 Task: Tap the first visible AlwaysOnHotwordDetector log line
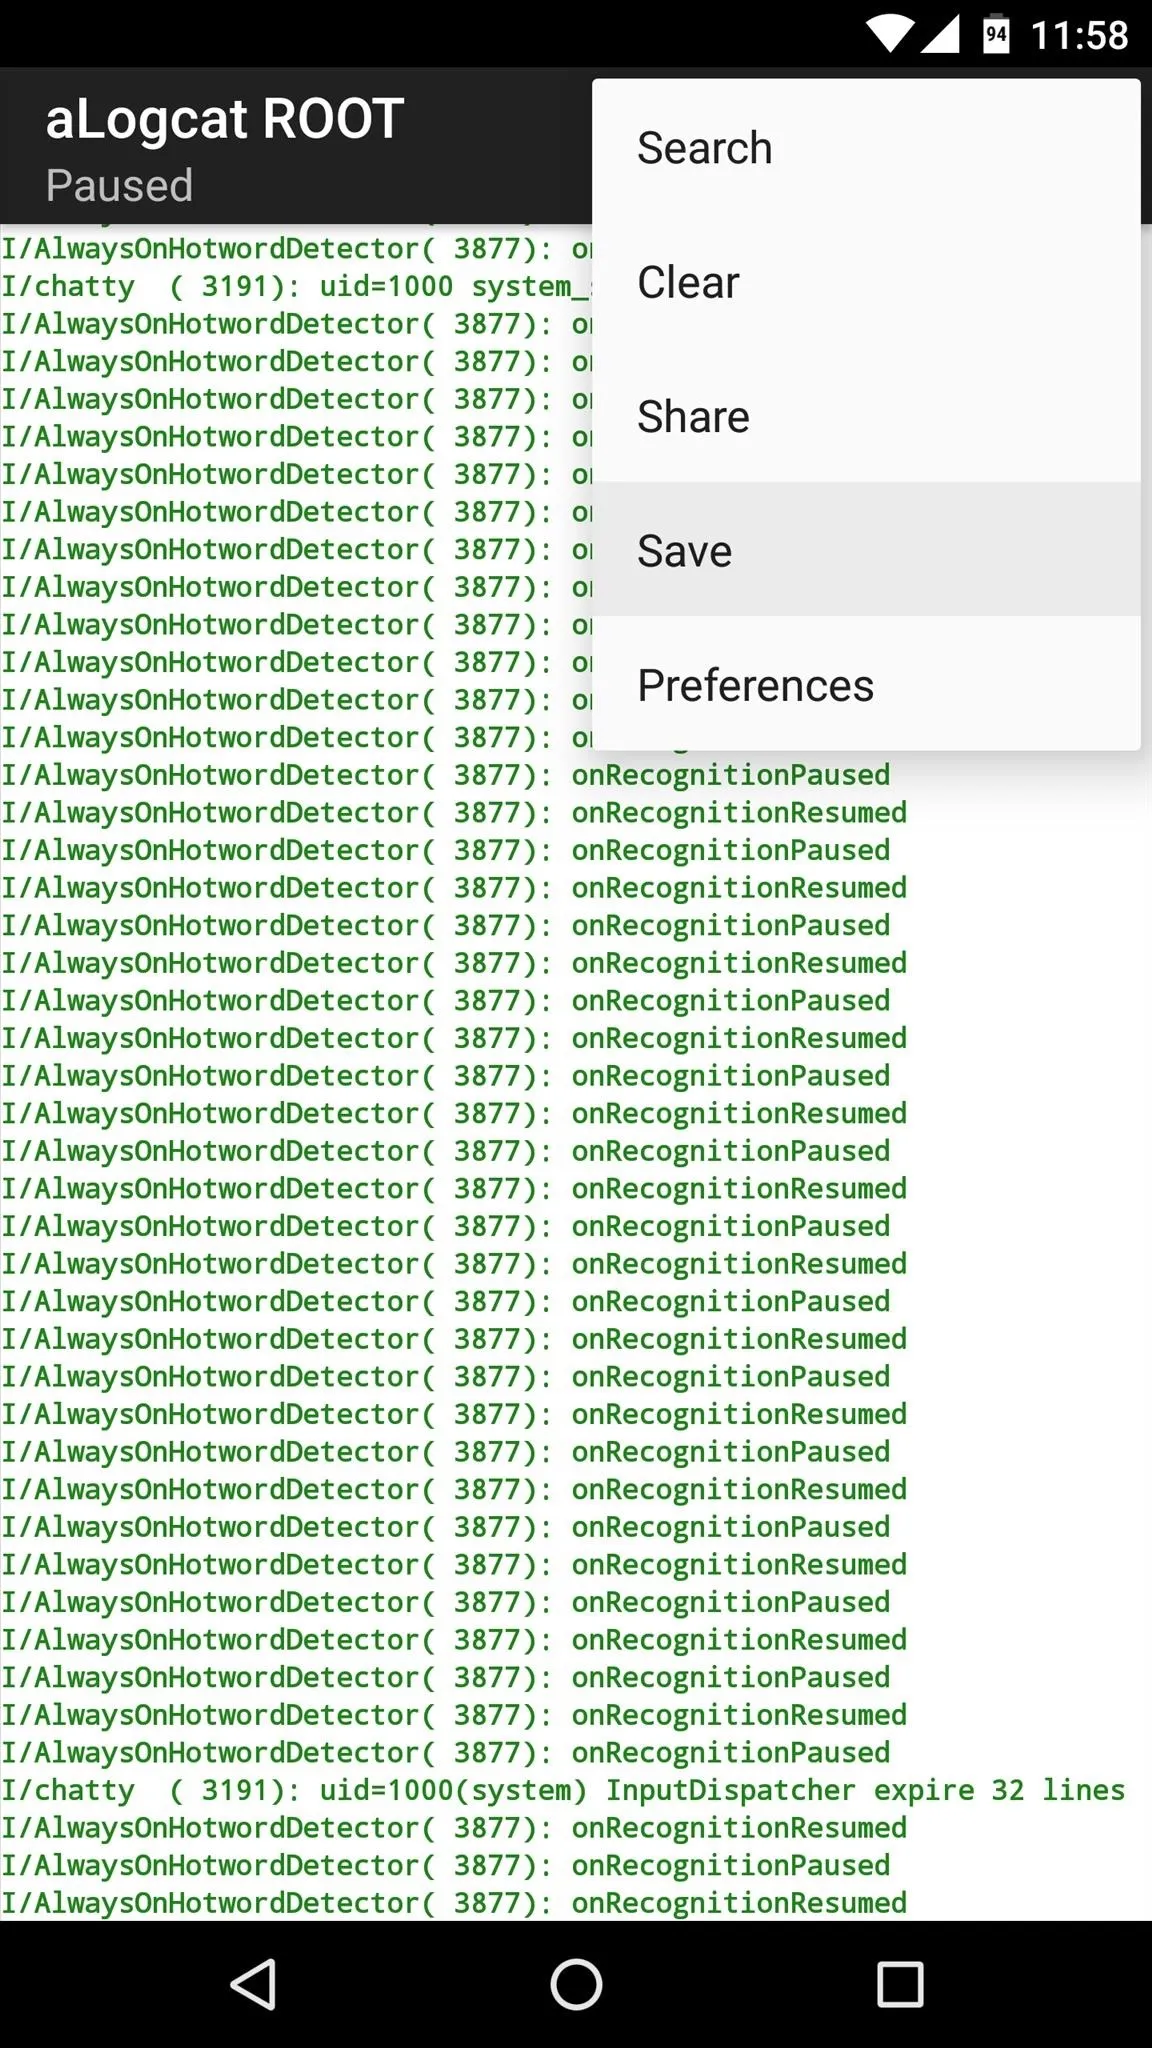point(296,248)
